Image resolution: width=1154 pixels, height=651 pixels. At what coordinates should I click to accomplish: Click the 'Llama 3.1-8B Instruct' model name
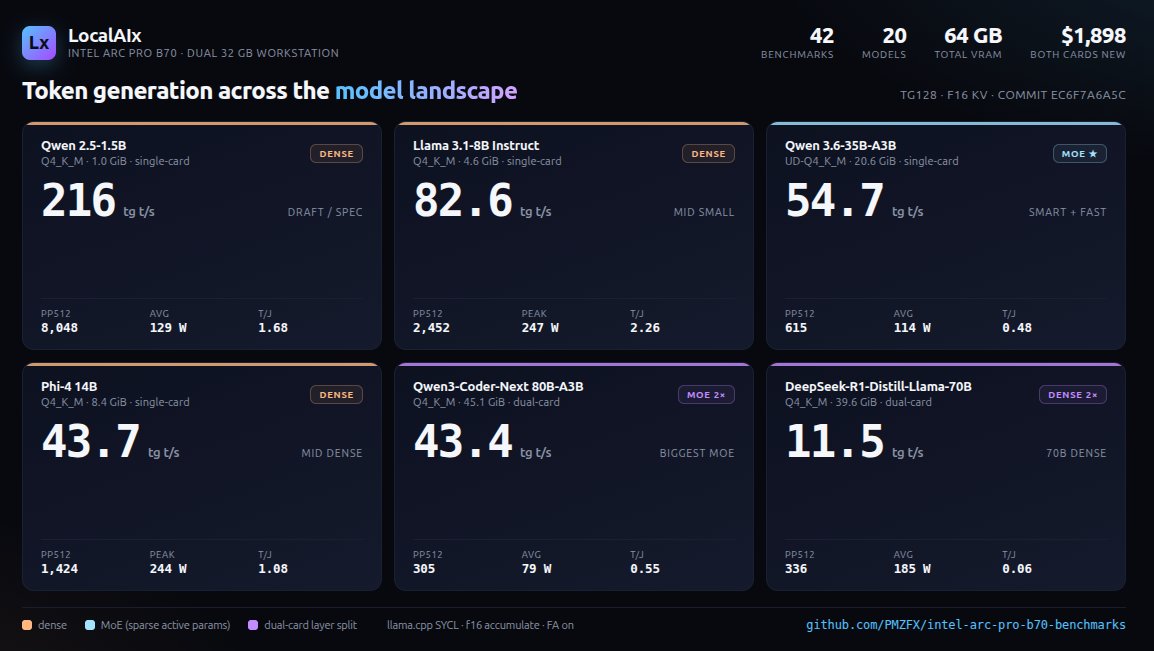[475, 146]
